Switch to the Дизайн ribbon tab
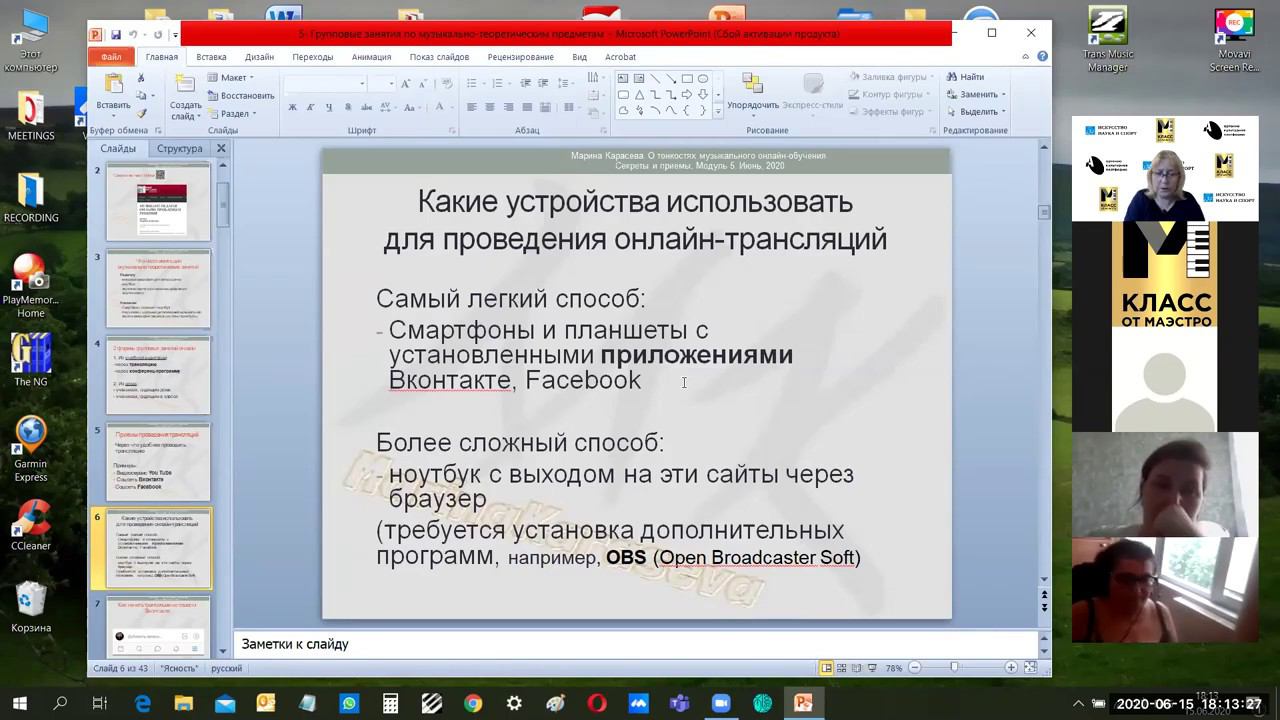 [259, 57]
